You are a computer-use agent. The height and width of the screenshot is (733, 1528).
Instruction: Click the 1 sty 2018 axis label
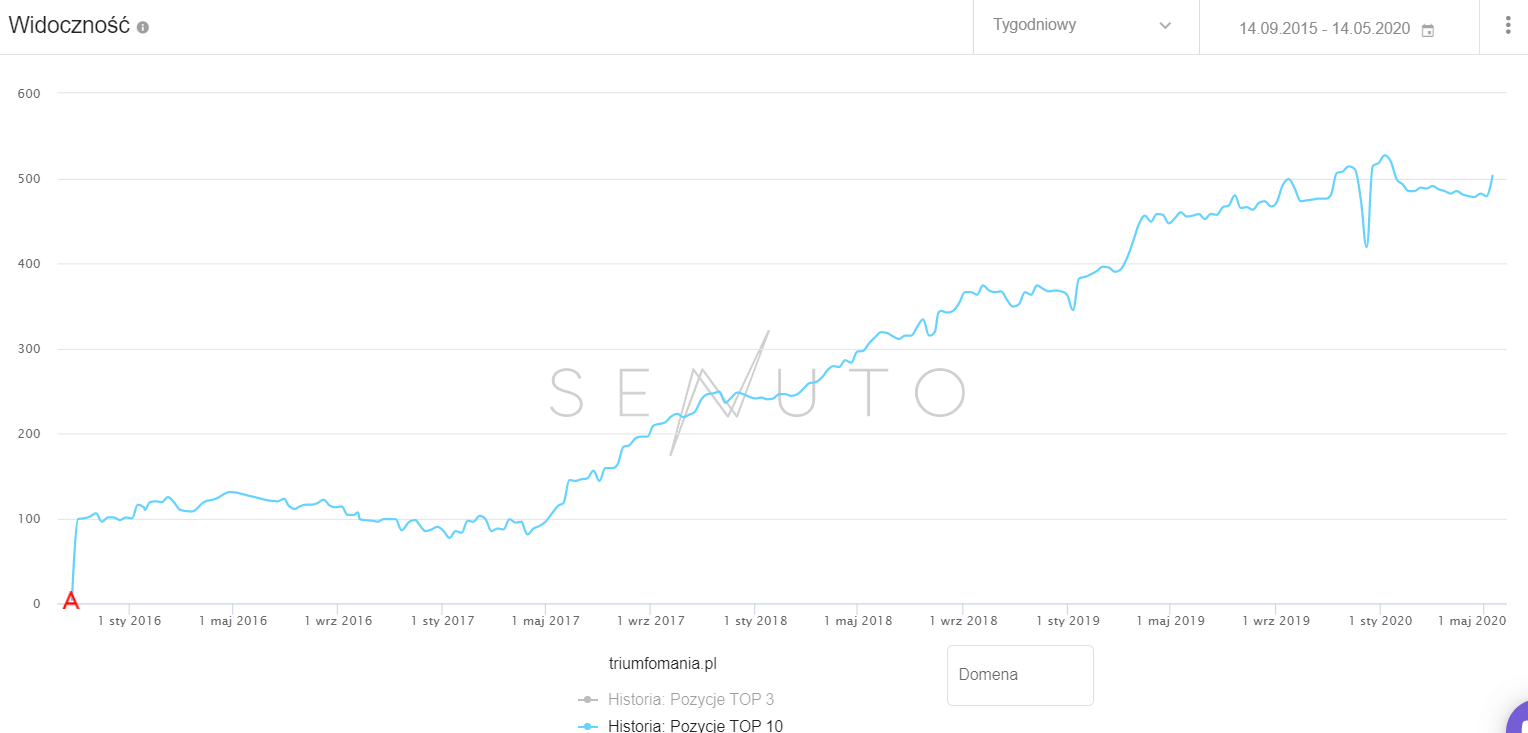(x=755, y=621)
